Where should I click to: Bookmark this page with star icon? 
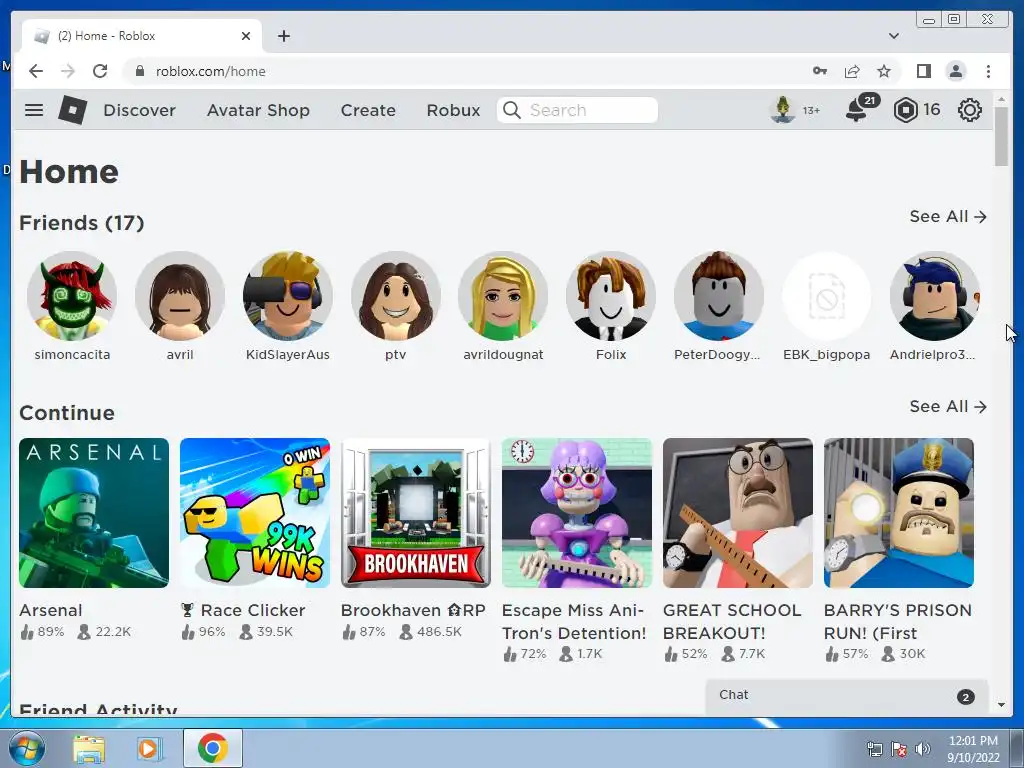click(x=884, y=71)
